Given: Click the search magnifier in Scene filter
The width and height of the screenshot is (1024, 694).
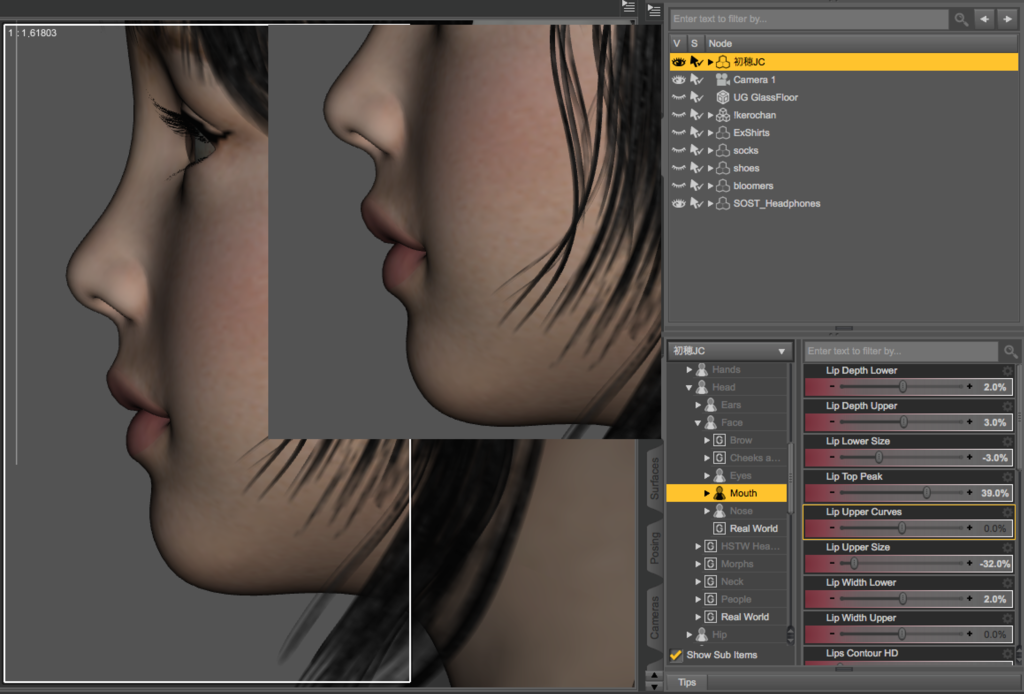Looking at the screenshot, I should coord(961,19).
